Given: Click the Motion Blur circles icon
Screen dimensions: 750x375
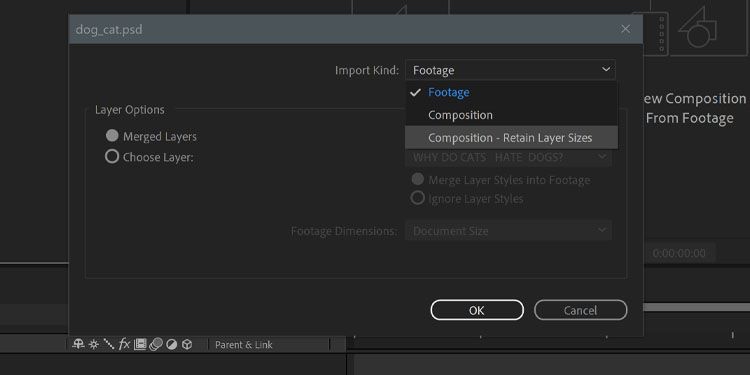Looking at the screenshot, I should [156, 344].
